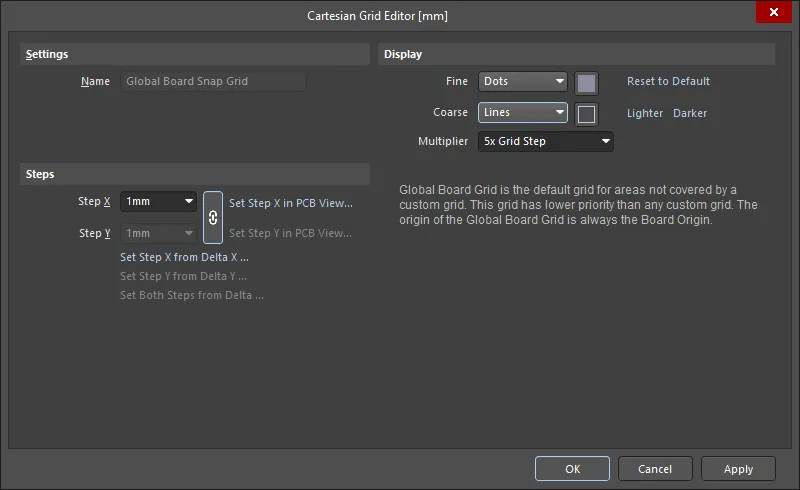800x490 pixels.
Task: Open the Coarse grid color swatch
Action: 586,114
